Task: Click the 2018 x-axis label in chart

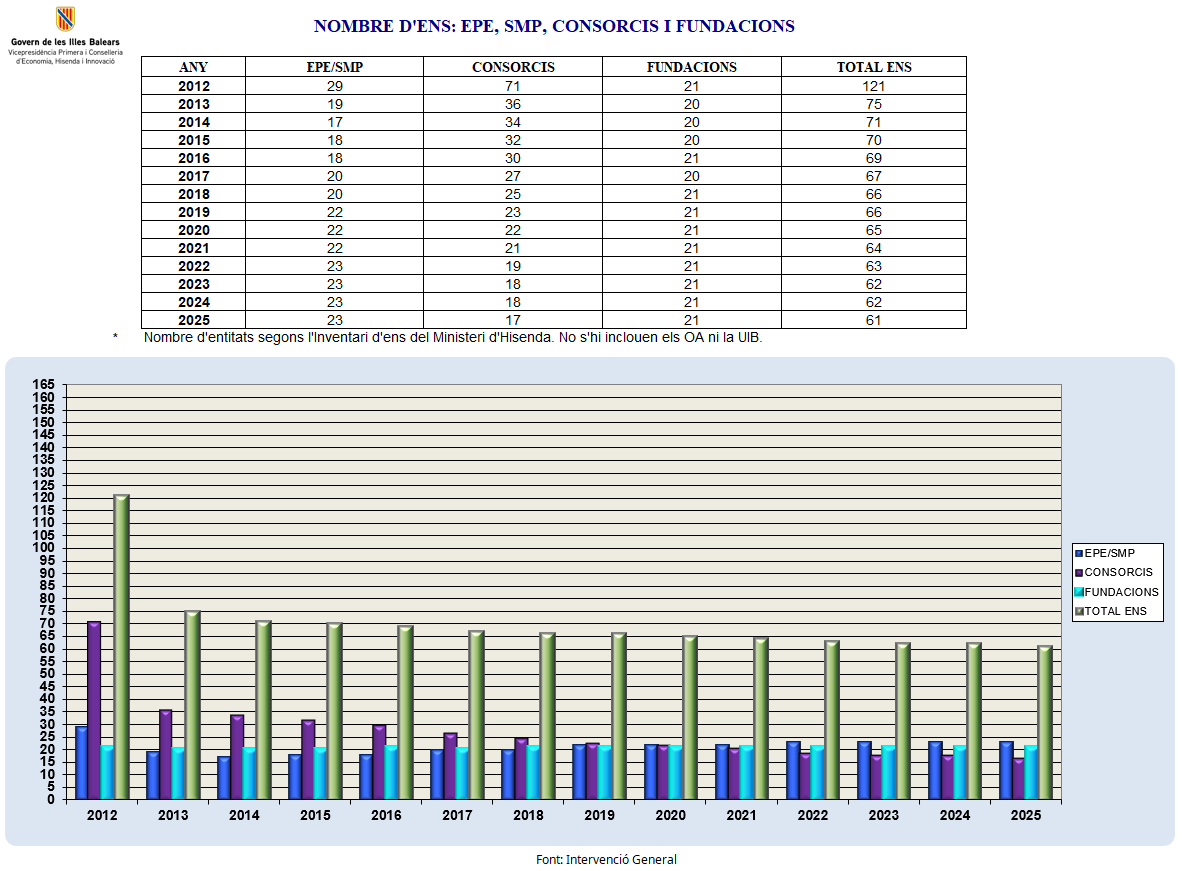Action: pyautogui.click(x=528, y=815)
